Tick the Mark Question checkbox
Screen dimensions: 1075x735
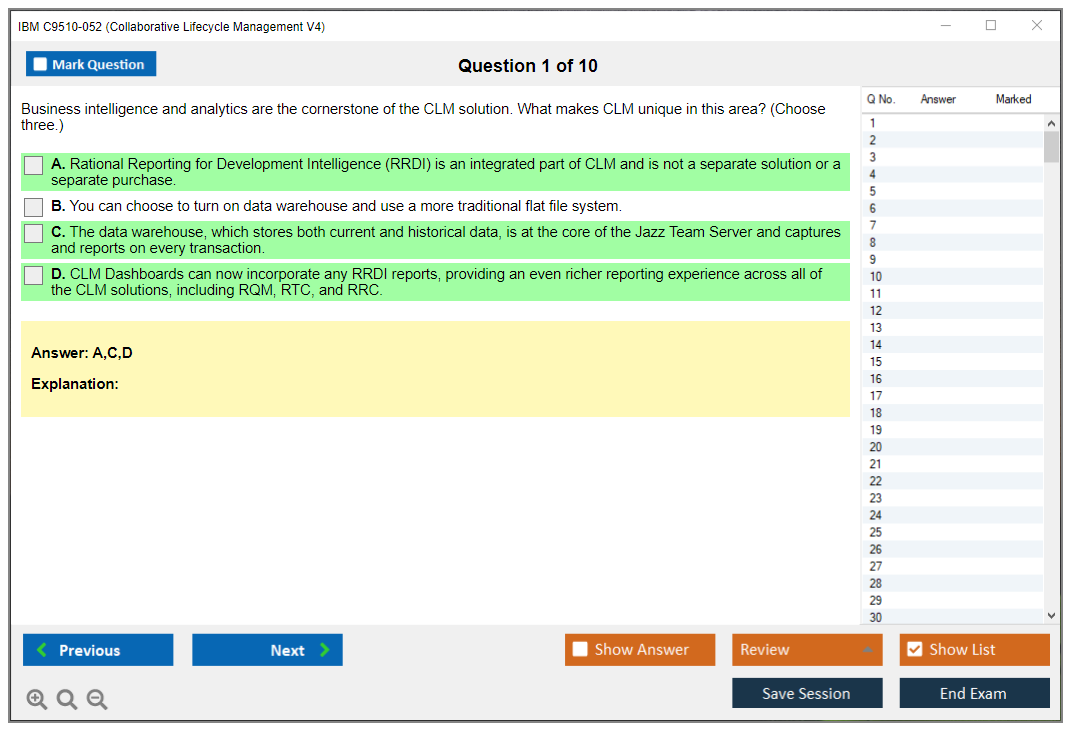pos(41,64)
